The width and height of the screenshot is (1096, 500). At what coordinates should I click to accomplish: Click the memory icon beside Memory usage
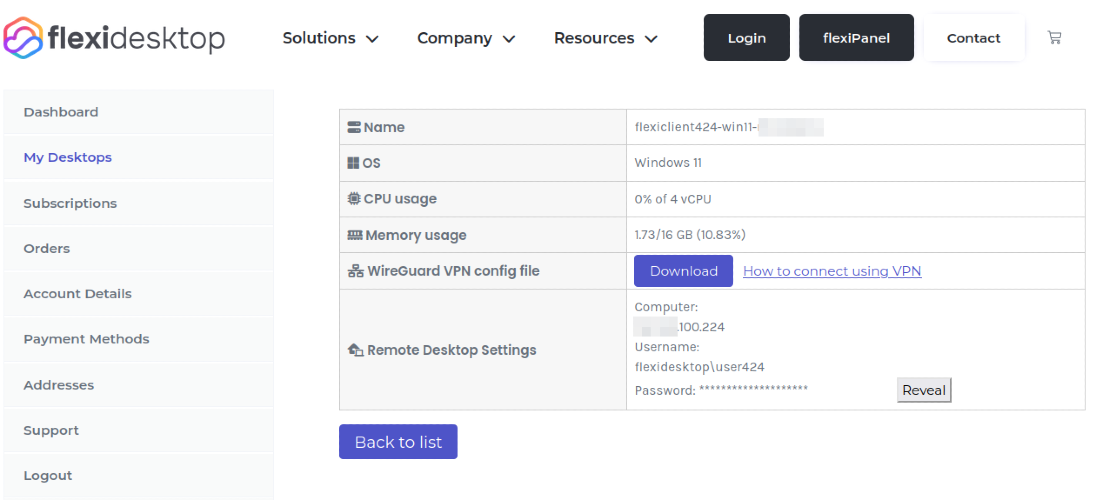tap(354, 235)
